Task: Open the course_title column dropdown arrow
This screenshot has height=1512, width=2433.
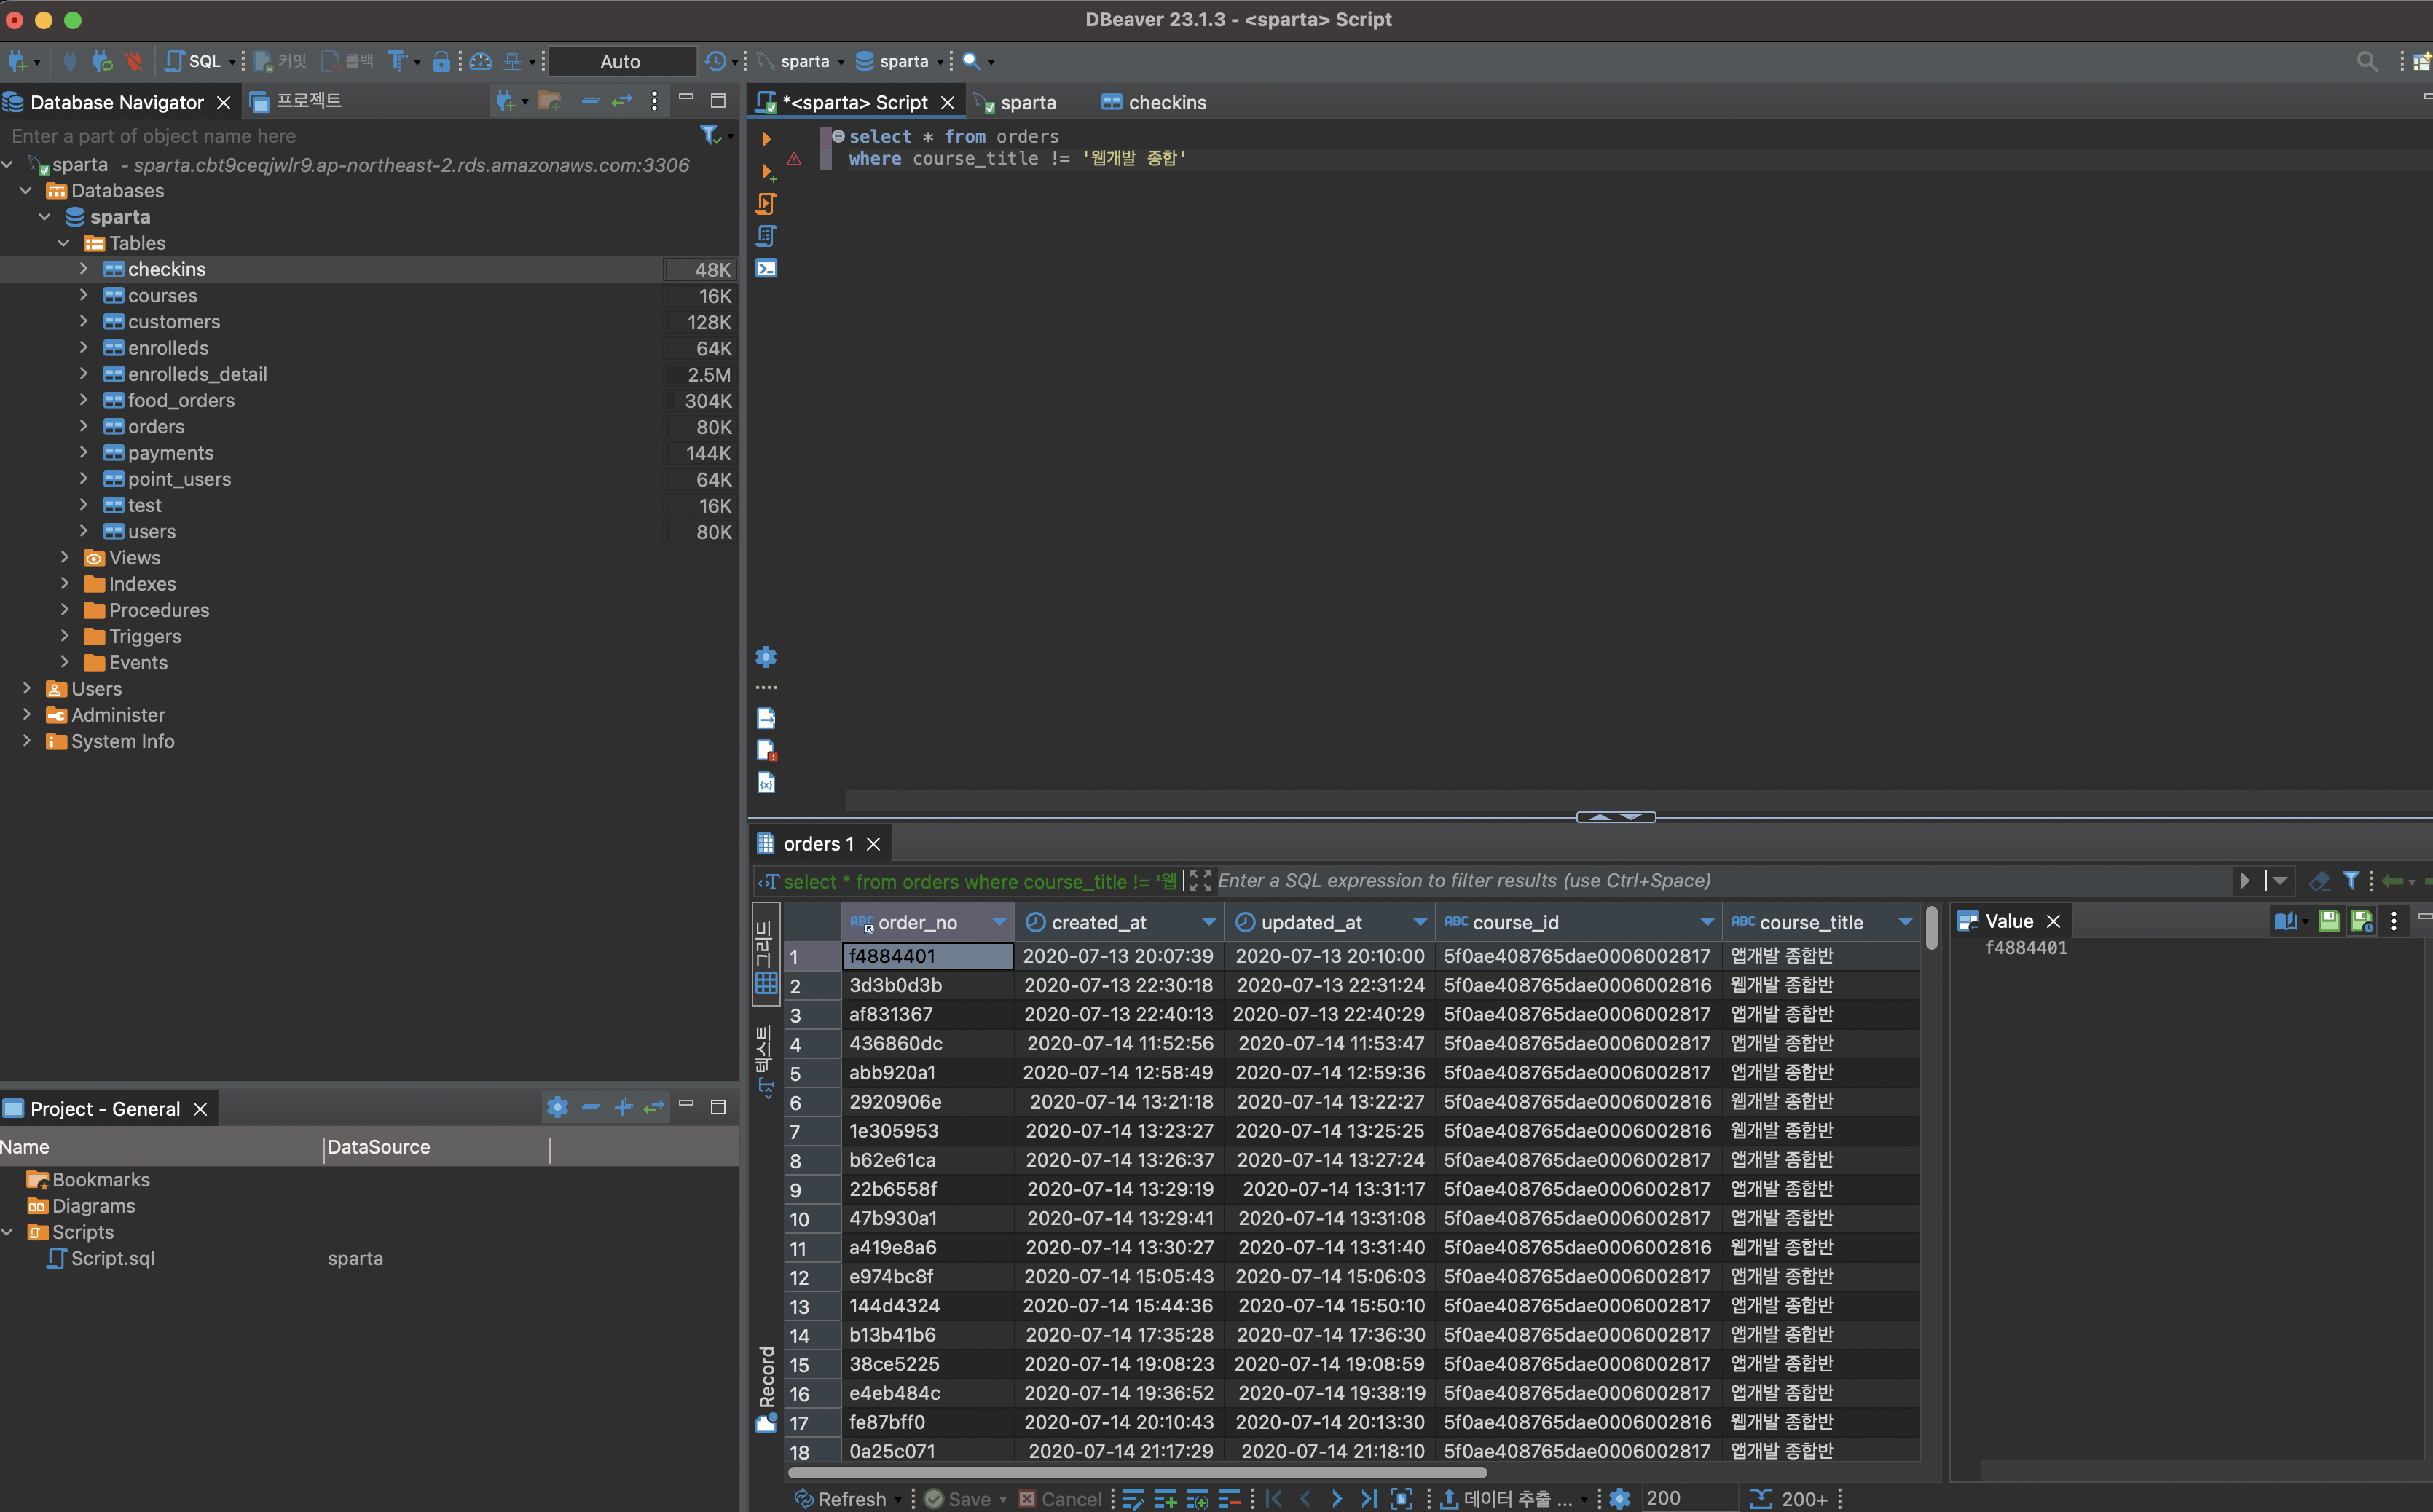Action: (x=1905, y=922)
